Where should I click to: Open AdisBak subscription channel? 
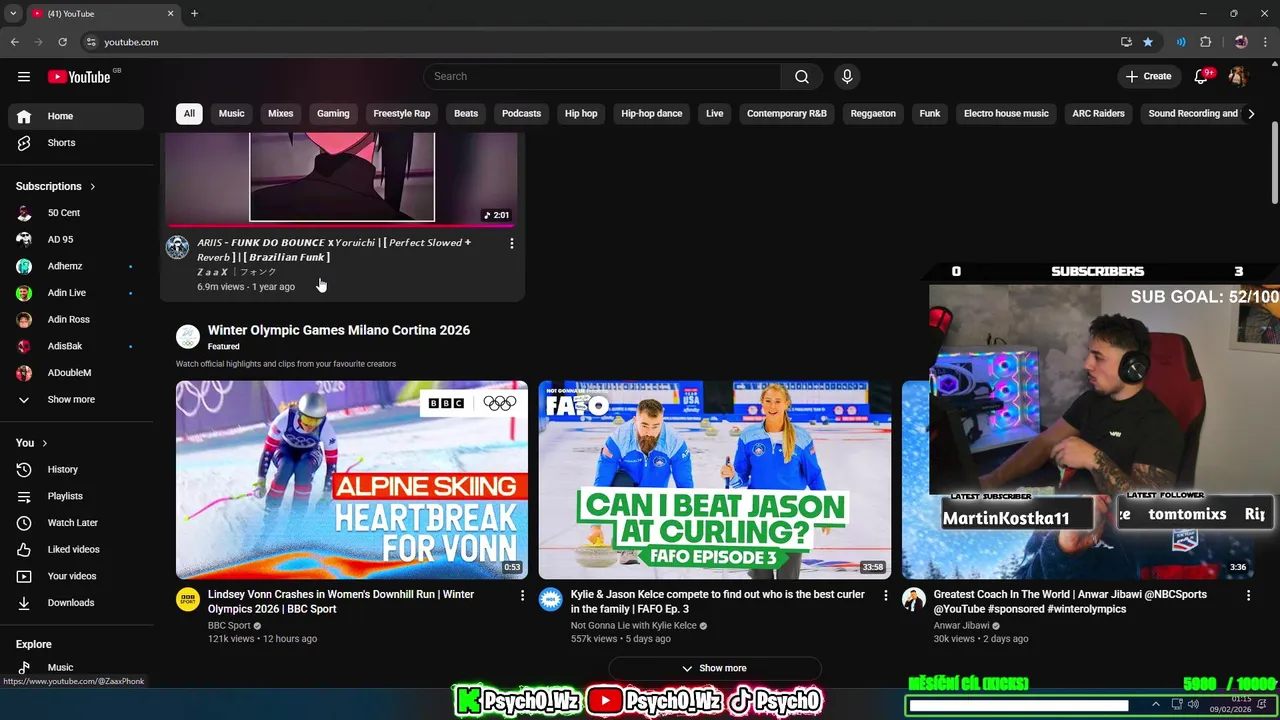pos(76,346)
